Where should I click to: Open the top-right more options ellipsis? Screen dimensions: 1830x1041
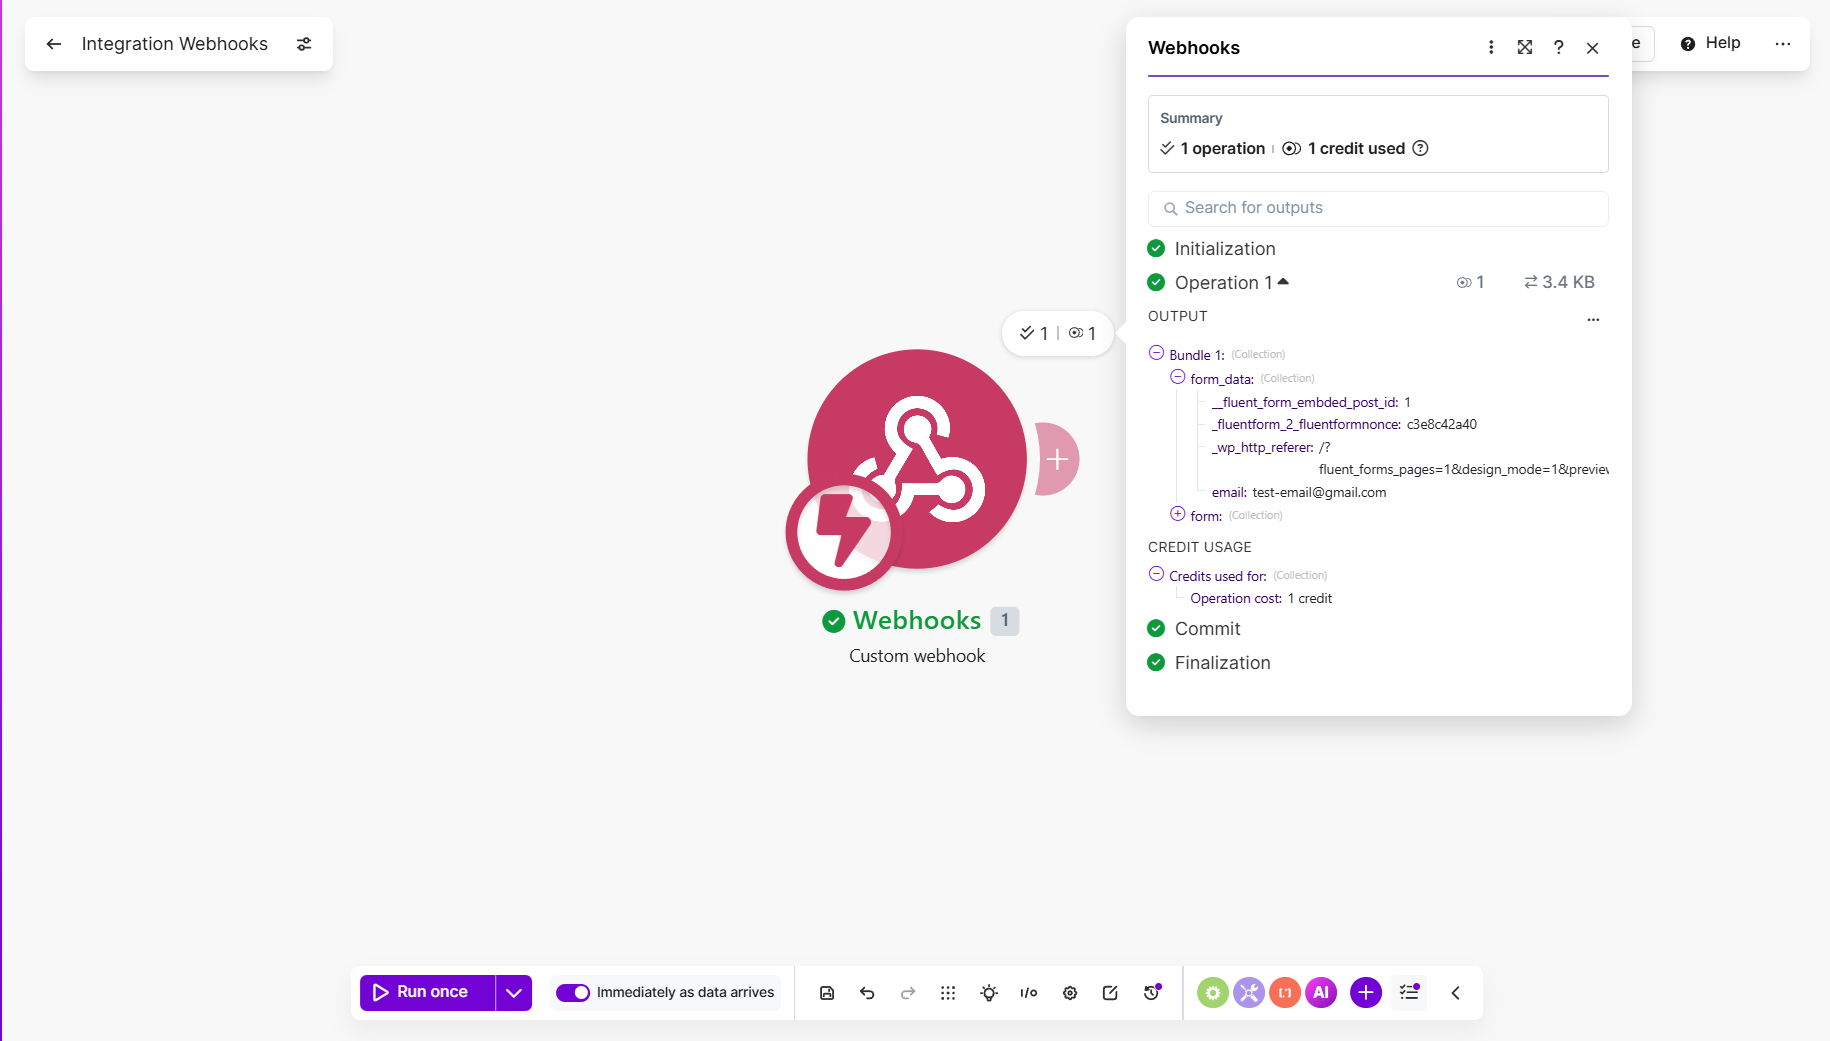click(x=1783, y=44)
